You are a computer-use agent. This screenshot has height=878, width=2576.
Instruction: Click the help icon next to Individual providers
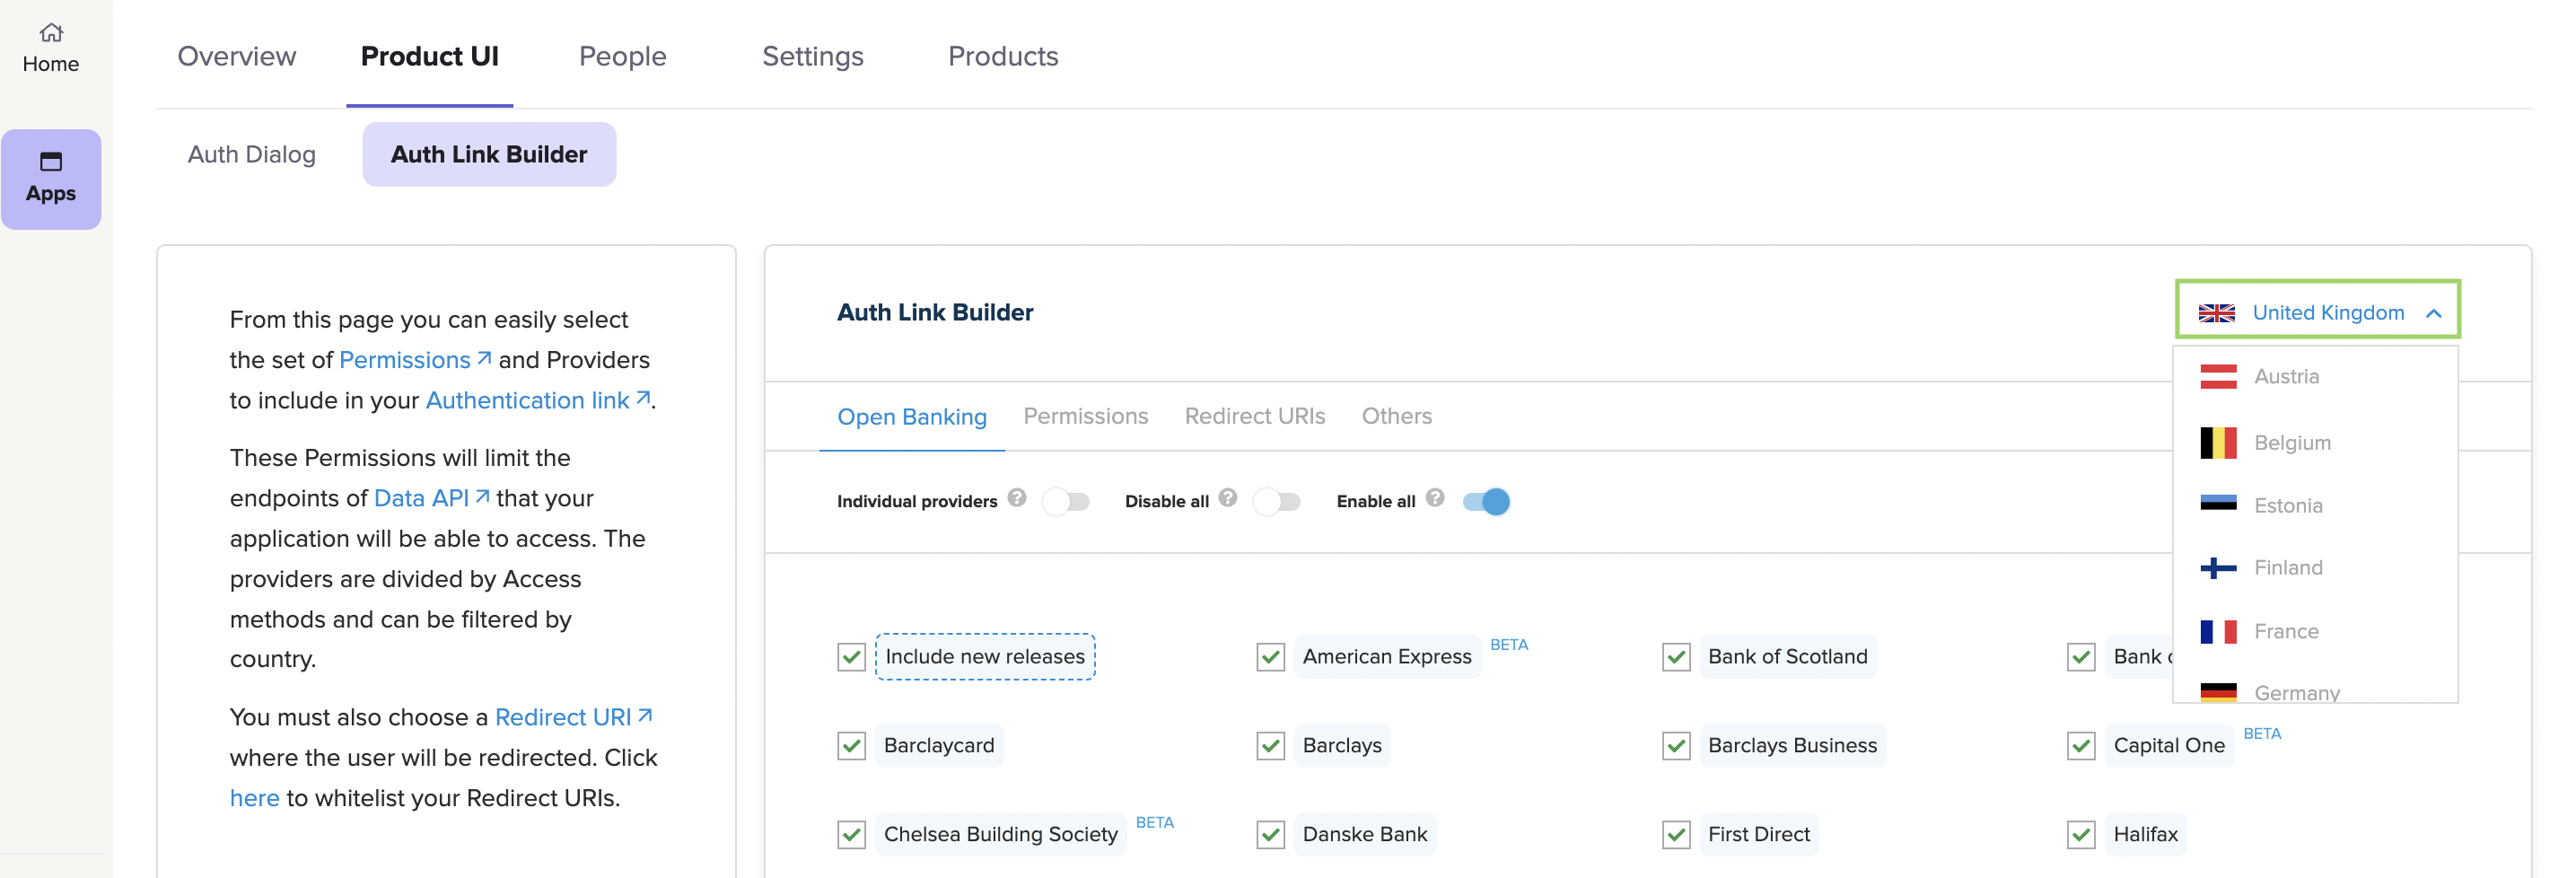[x=1017, y=498]
